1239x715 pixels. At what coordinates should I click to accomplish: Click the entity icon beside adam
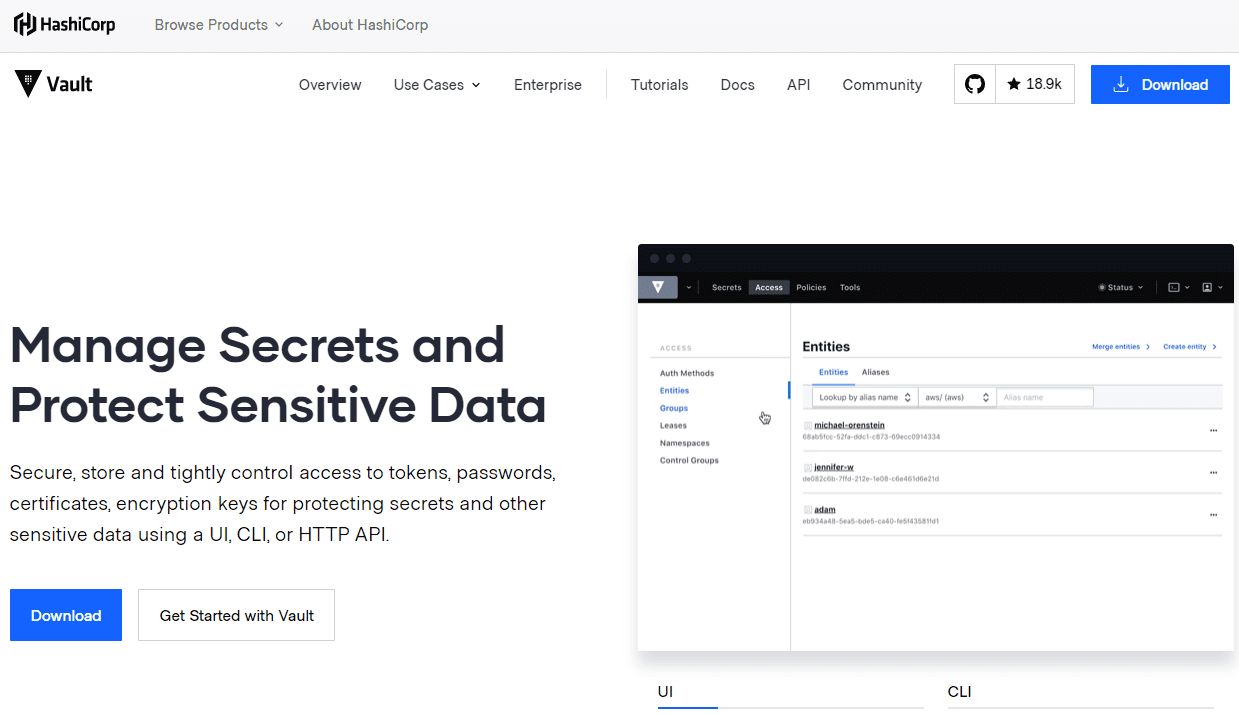(808, 510)
